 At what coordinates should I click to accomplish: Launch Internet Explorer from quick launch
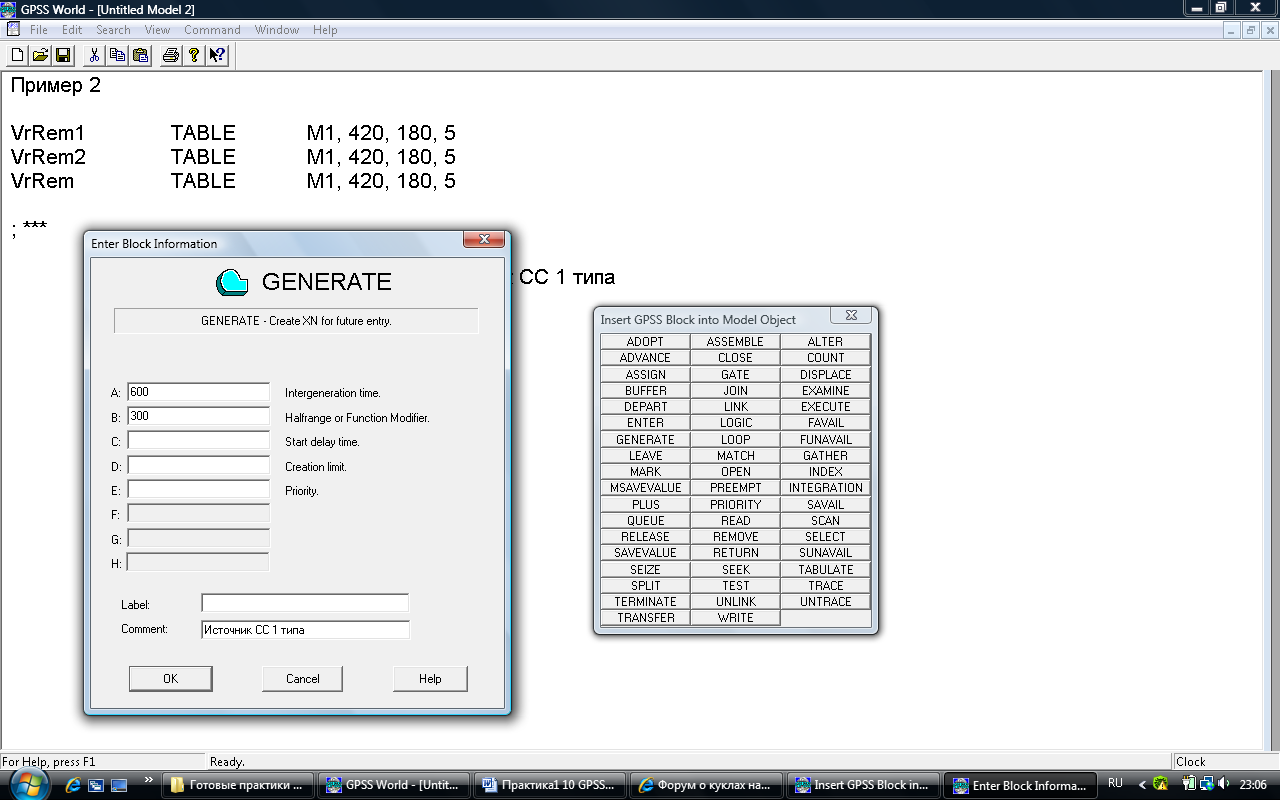(73, 785)
